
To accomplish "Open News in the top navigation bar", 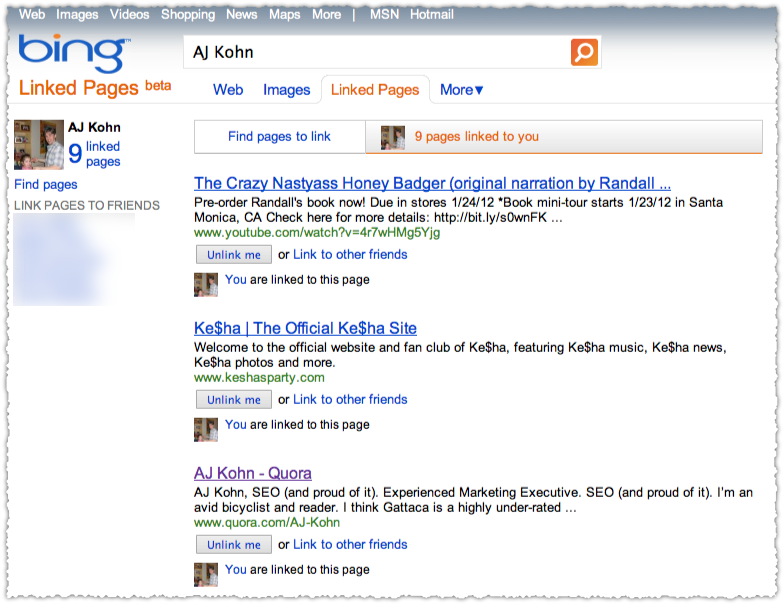I will pos(242,14).
